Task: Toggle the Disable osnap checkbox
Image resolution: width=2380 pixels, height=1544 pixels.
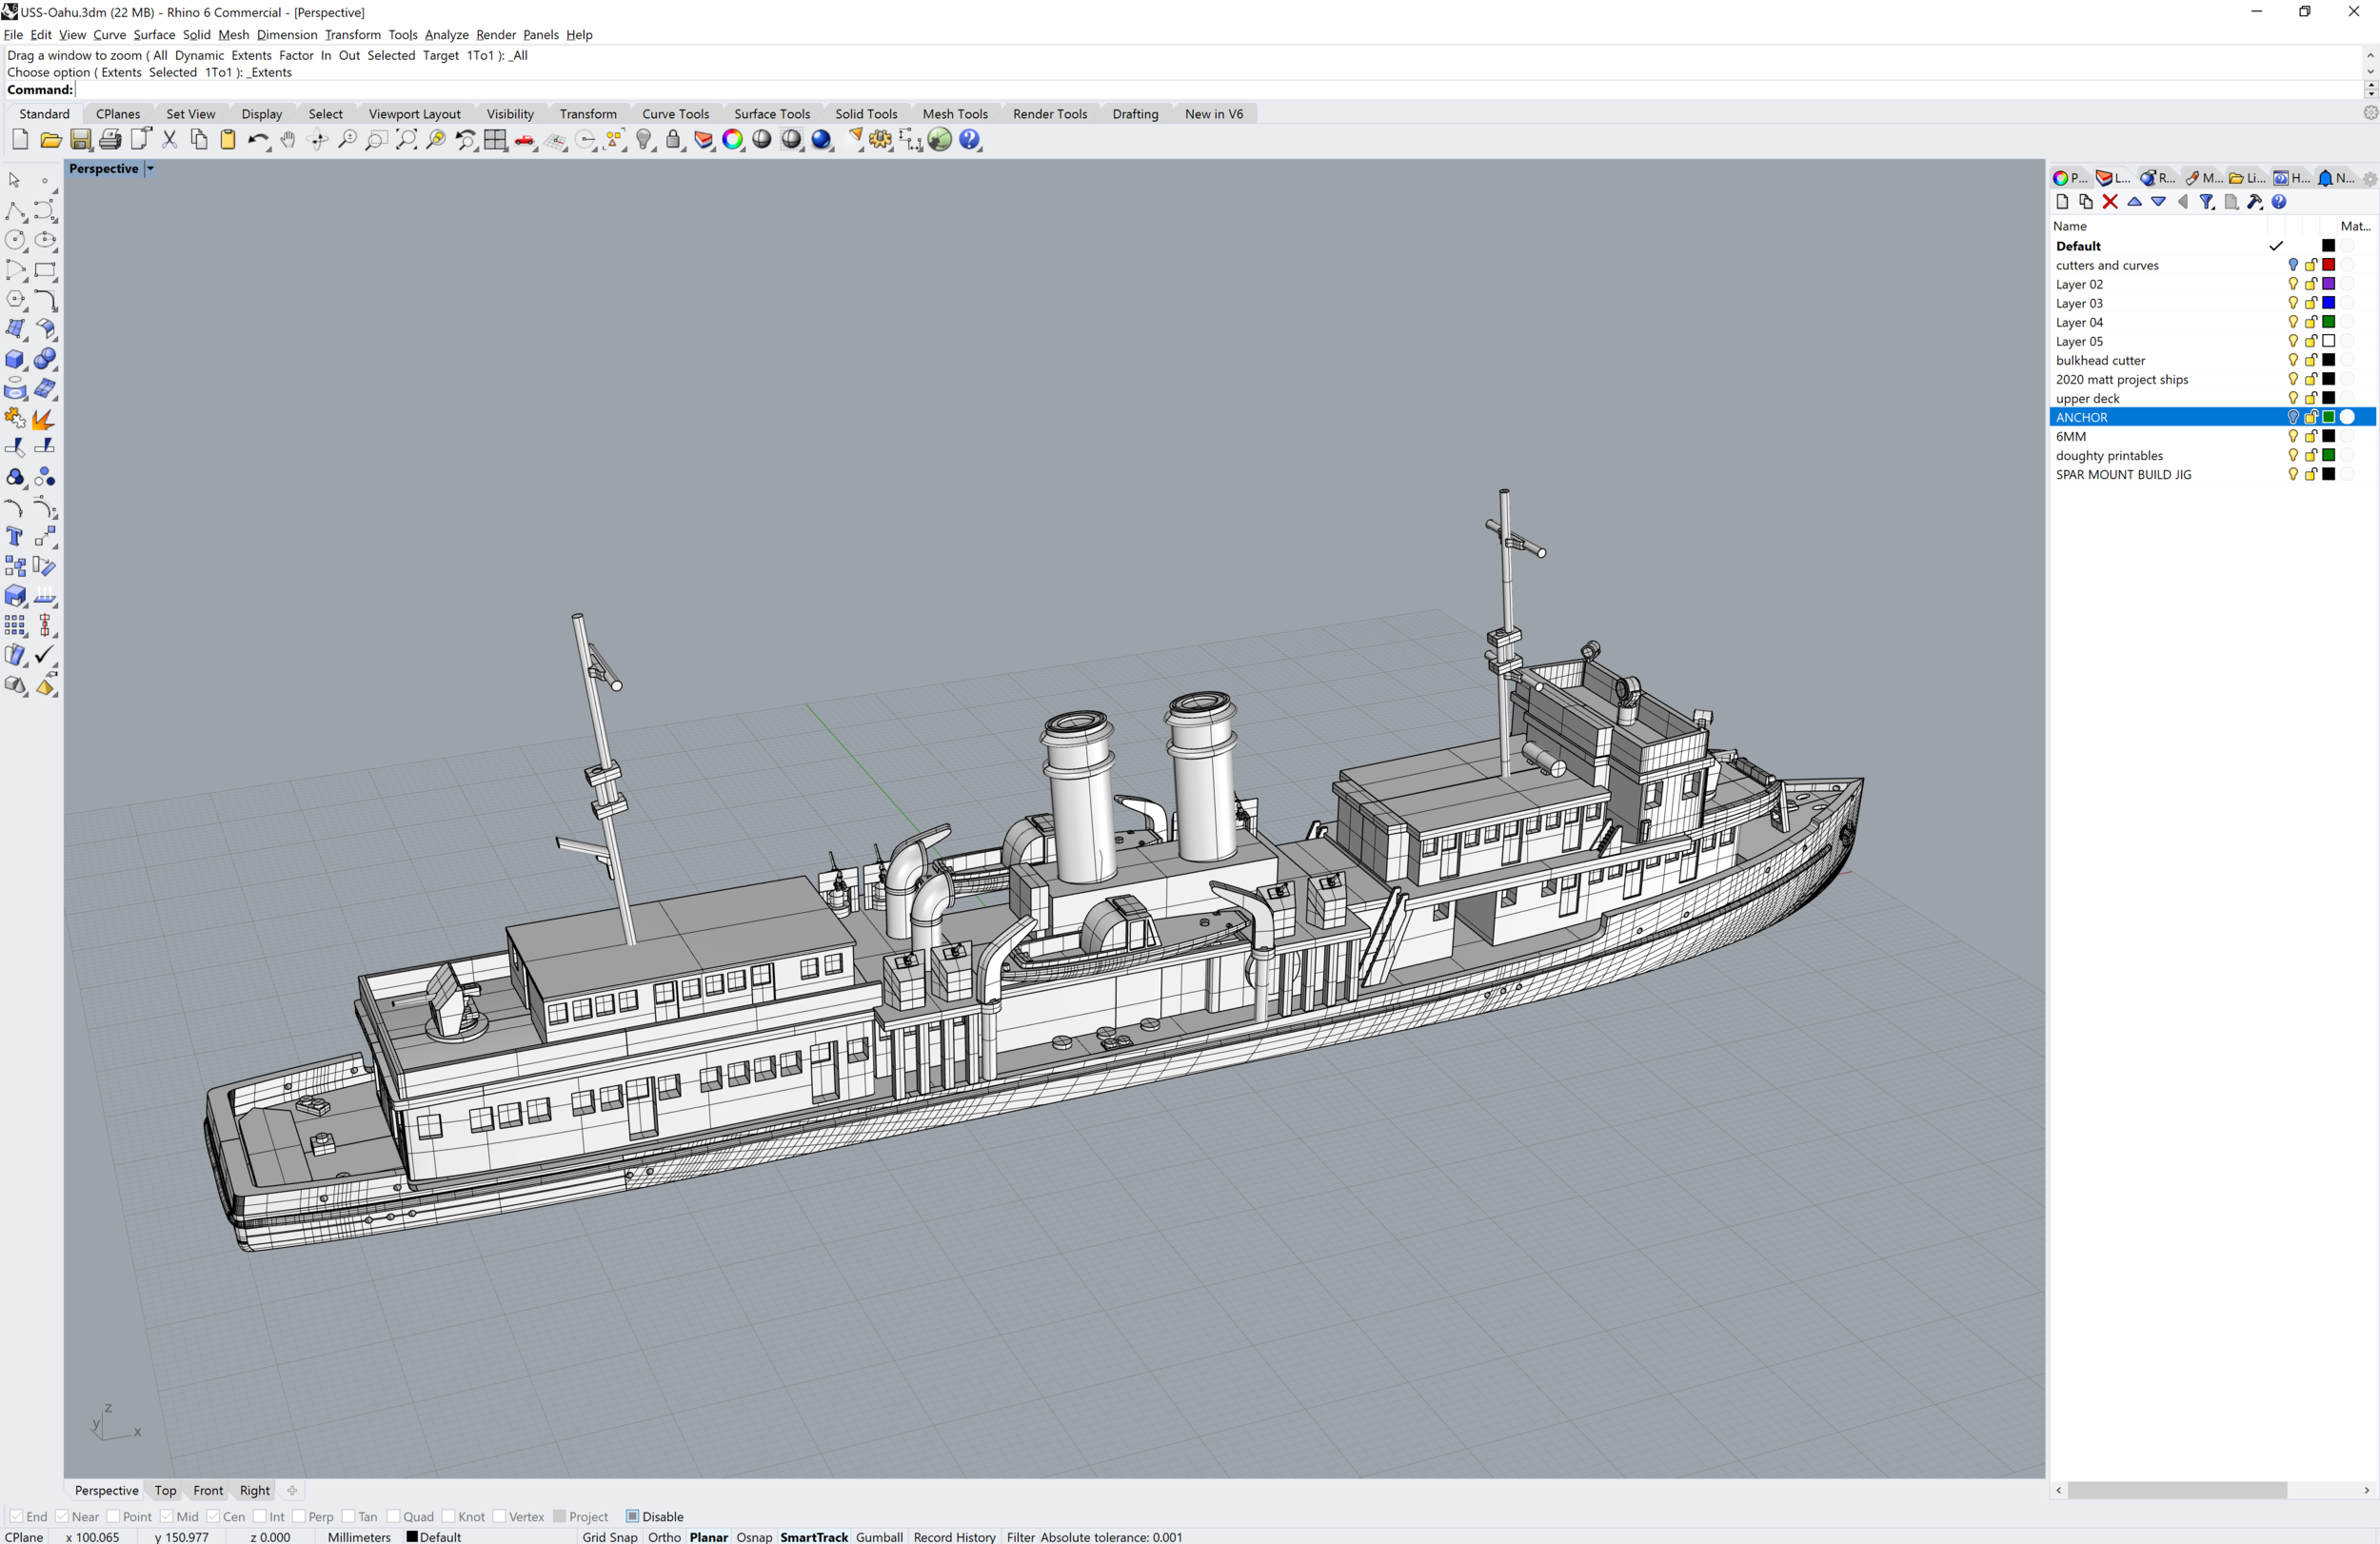Action: click(x=632, y=1517)
